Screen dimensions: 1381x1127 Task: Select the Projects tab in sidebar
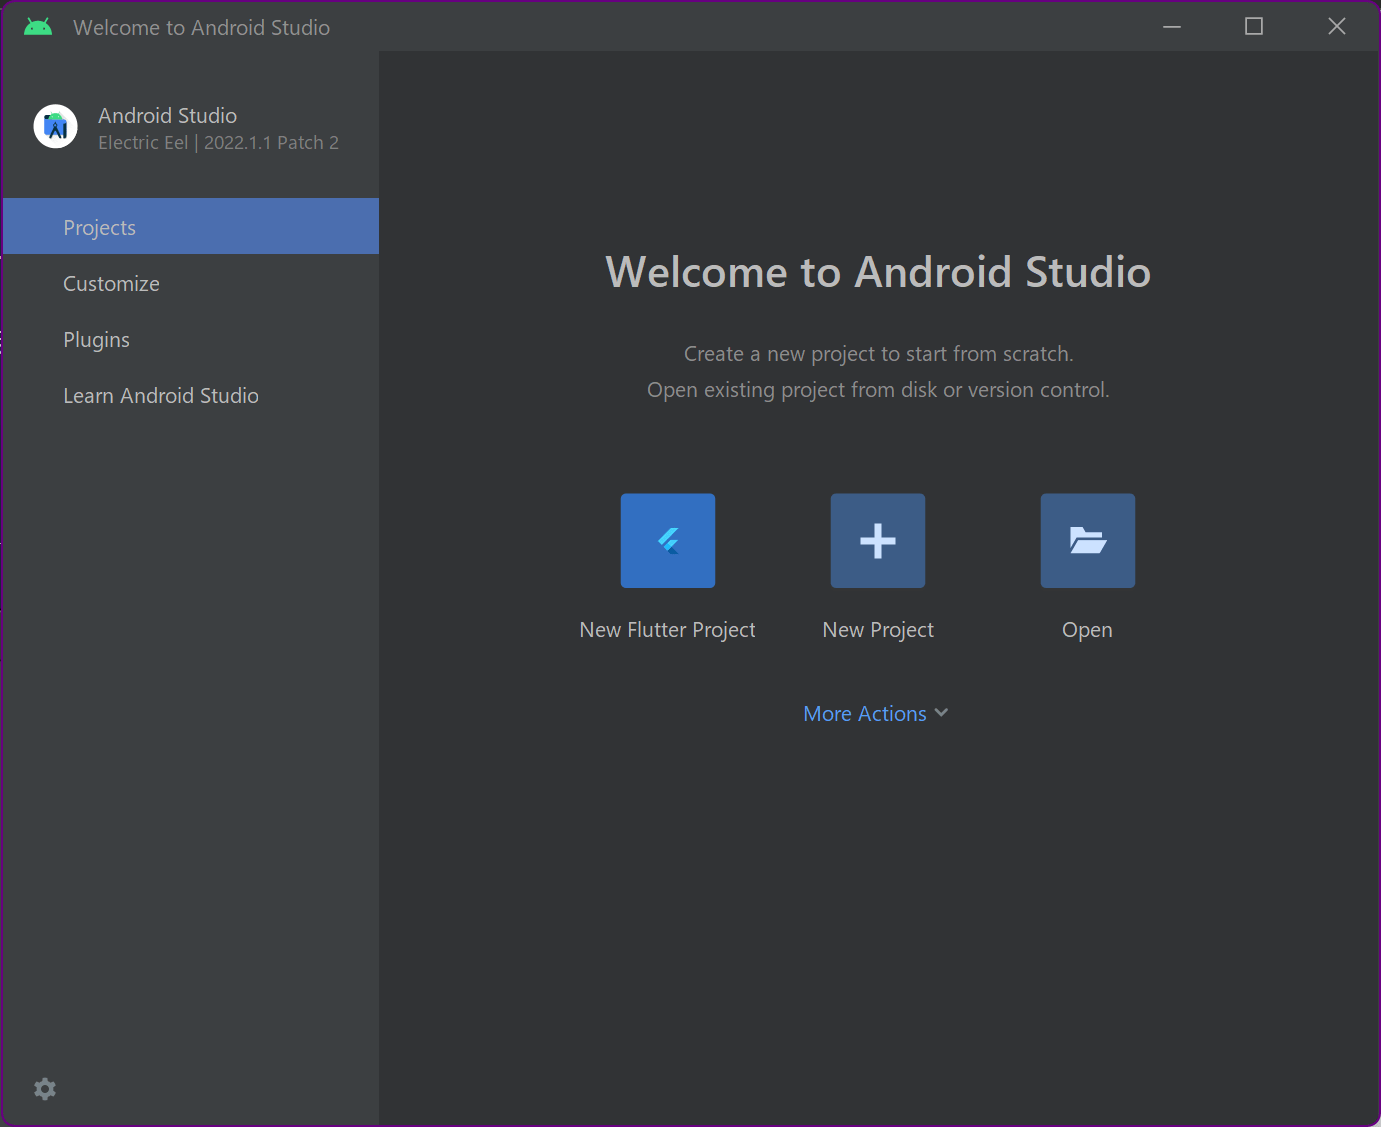99,227
